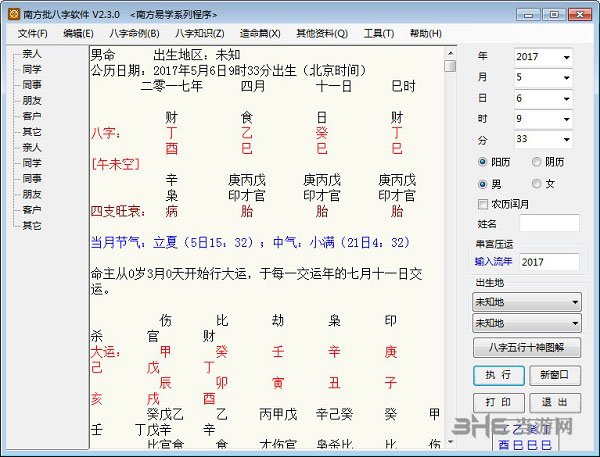Click the red 八字 label

[106, 133]
